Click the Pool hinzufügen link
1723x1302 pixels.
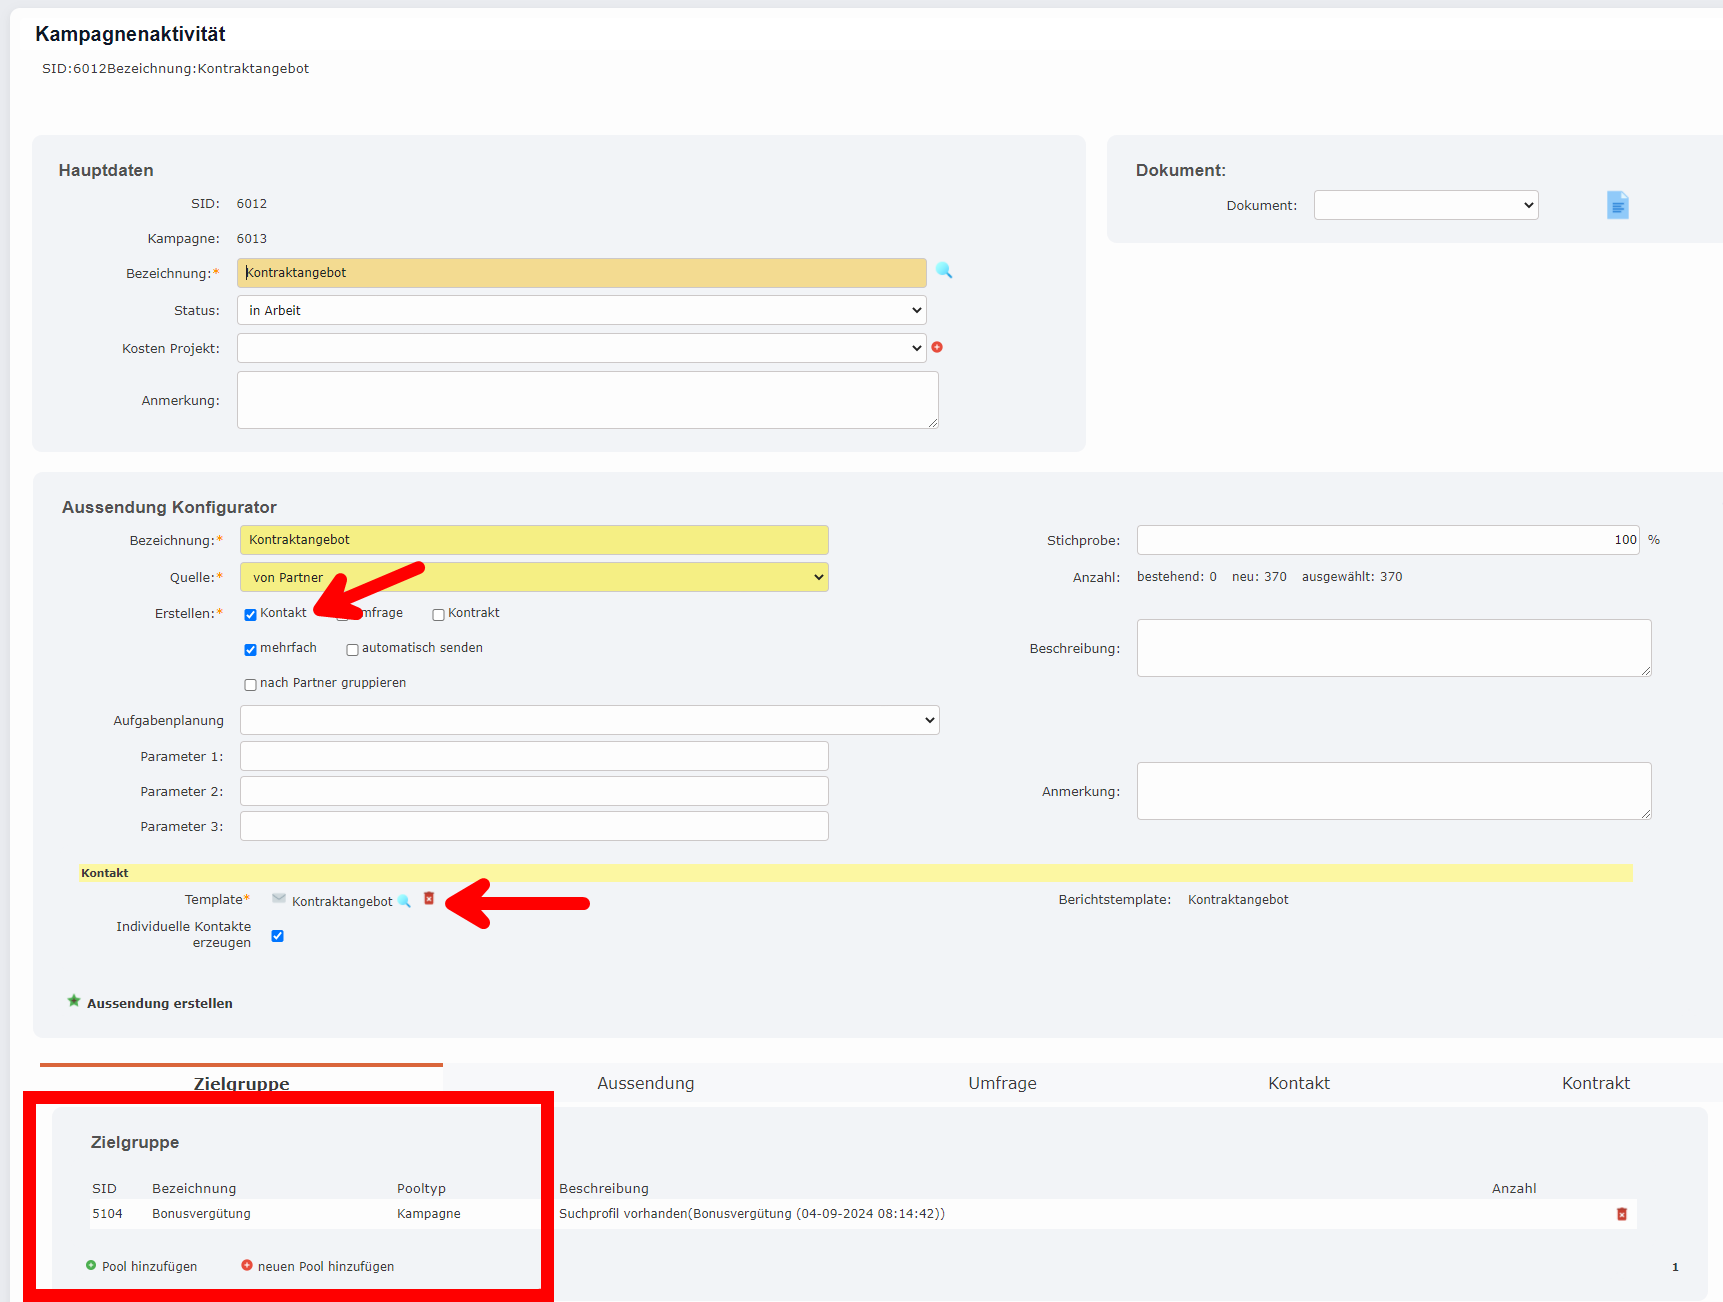(149, 1266)
